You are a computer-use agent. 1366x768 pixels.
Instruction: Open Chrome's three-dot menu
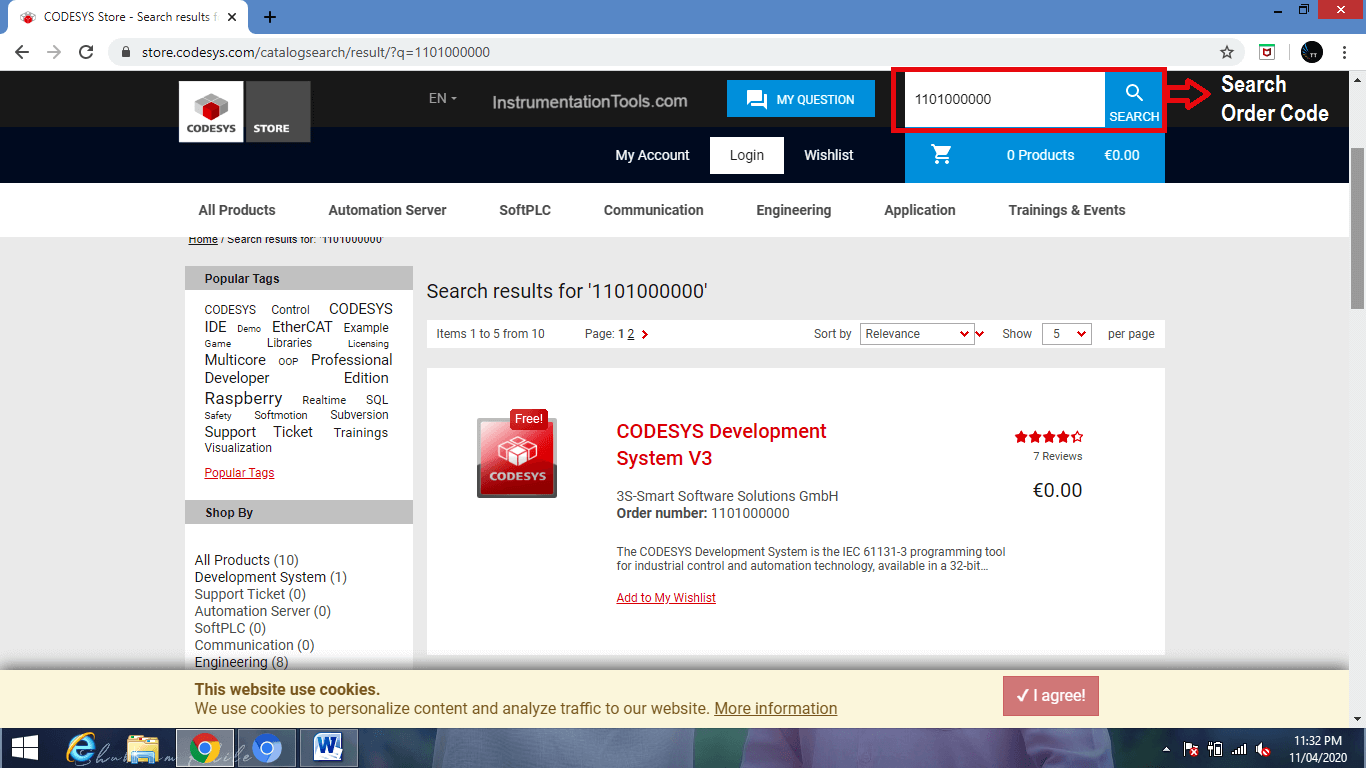pos(1346,52)
